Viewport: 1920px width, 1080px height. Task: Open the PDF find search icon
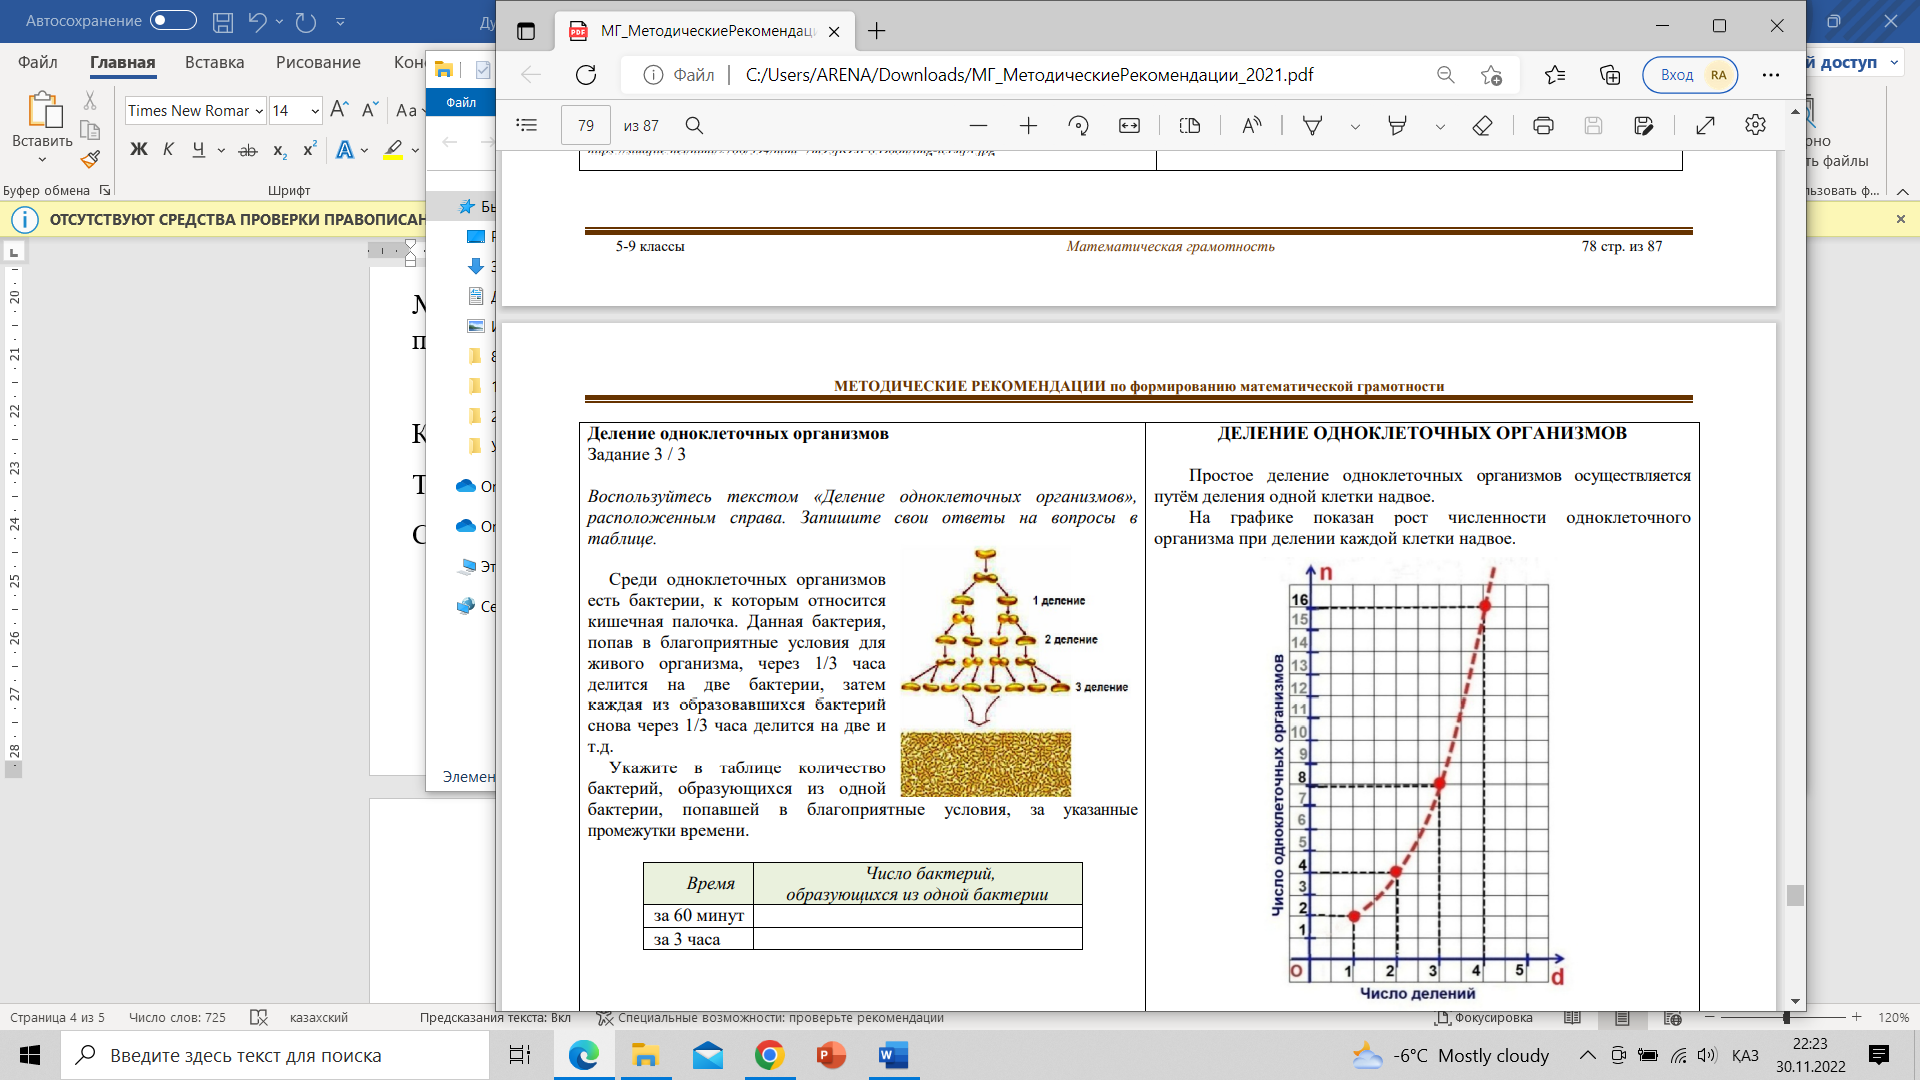tap(694, 125)
